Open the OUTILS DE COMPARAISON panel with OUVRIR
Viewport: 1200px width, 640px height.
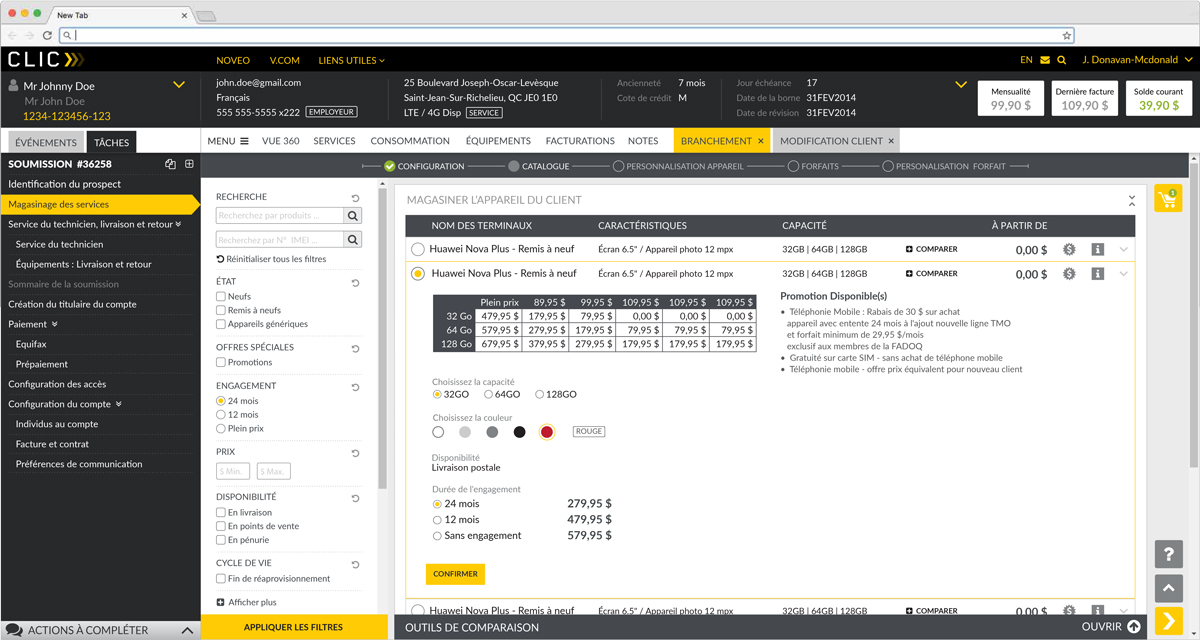coord(1111,627)
